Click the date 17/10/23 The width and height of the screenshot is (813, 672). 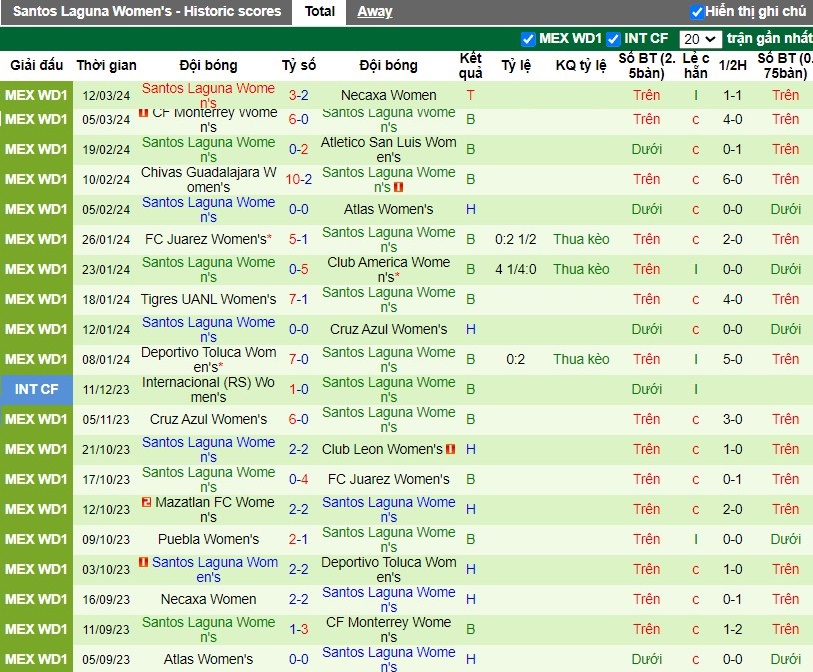click(106, 479)
